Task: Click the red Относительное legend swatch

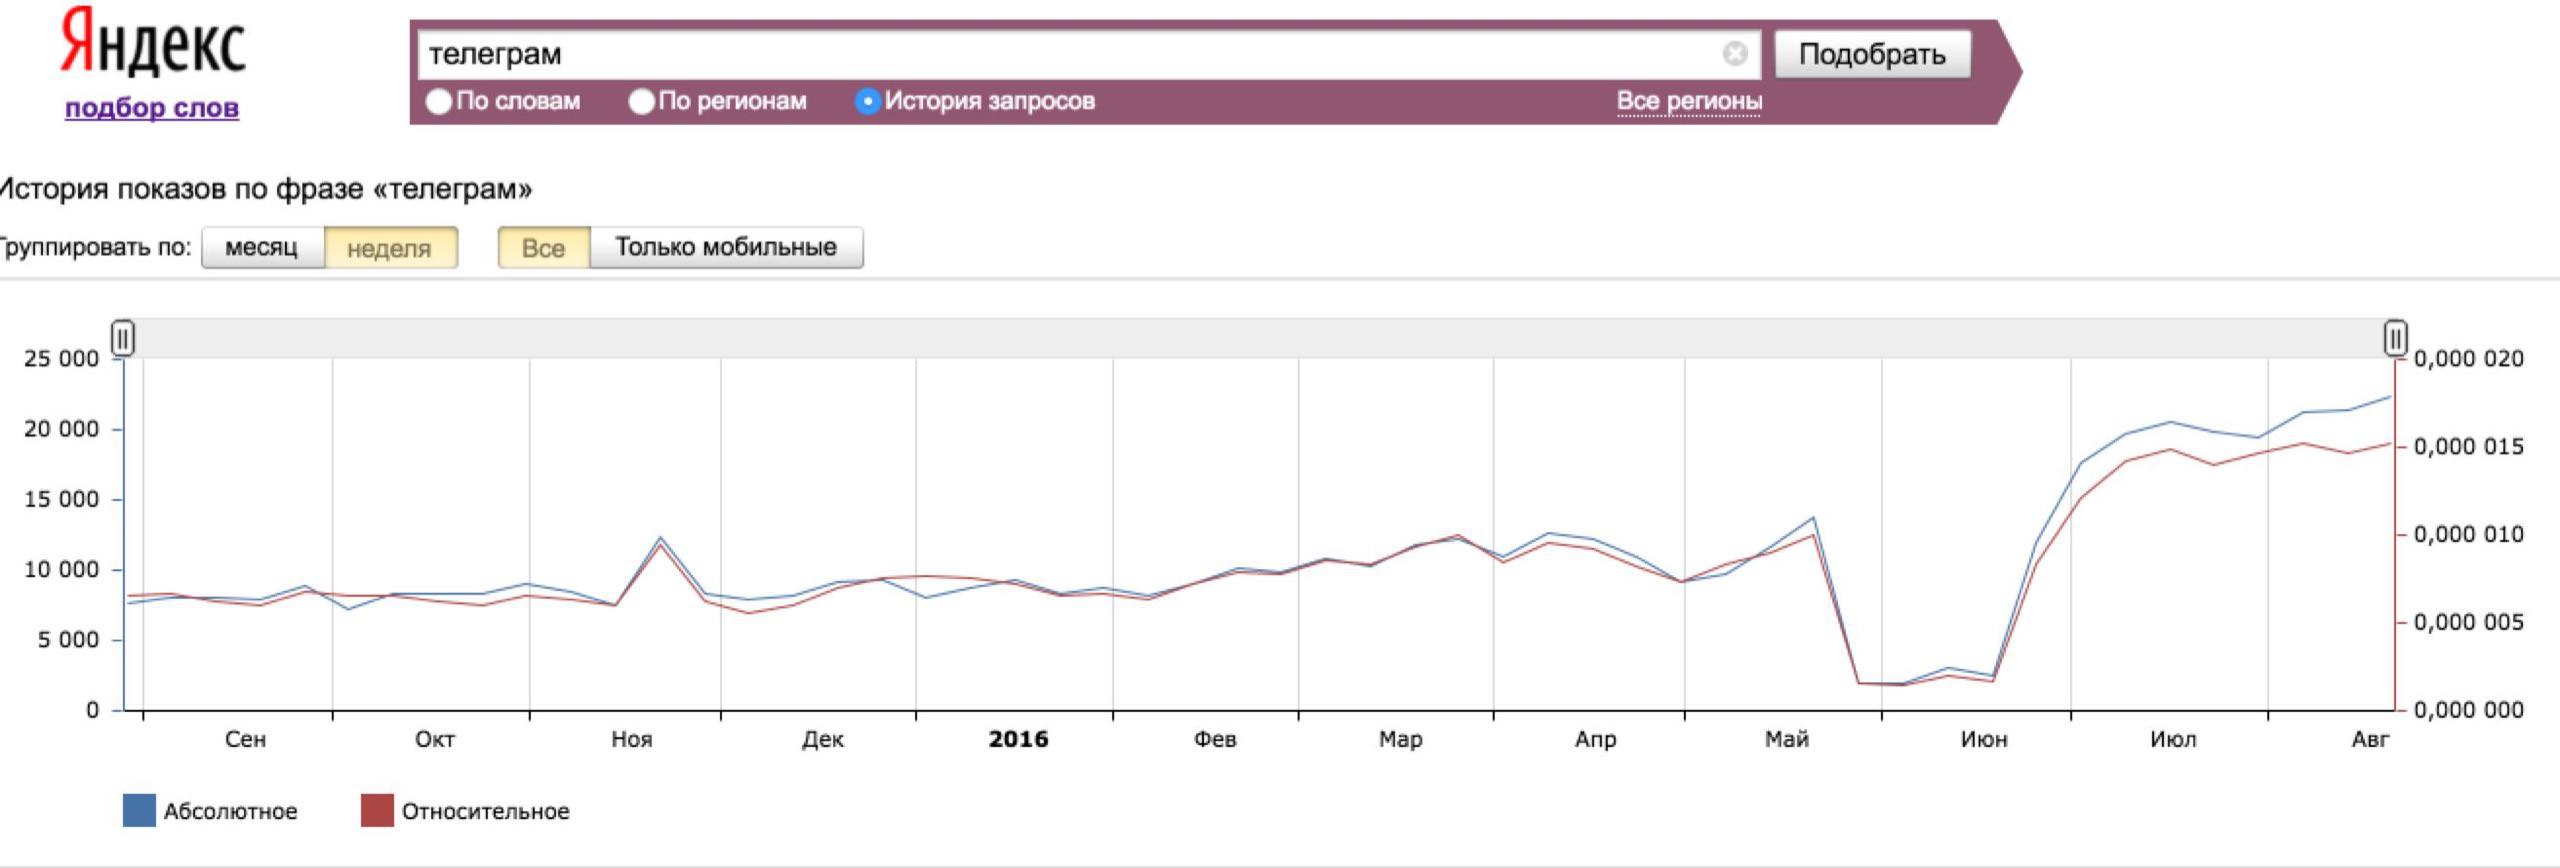Action: click(377, 811)
